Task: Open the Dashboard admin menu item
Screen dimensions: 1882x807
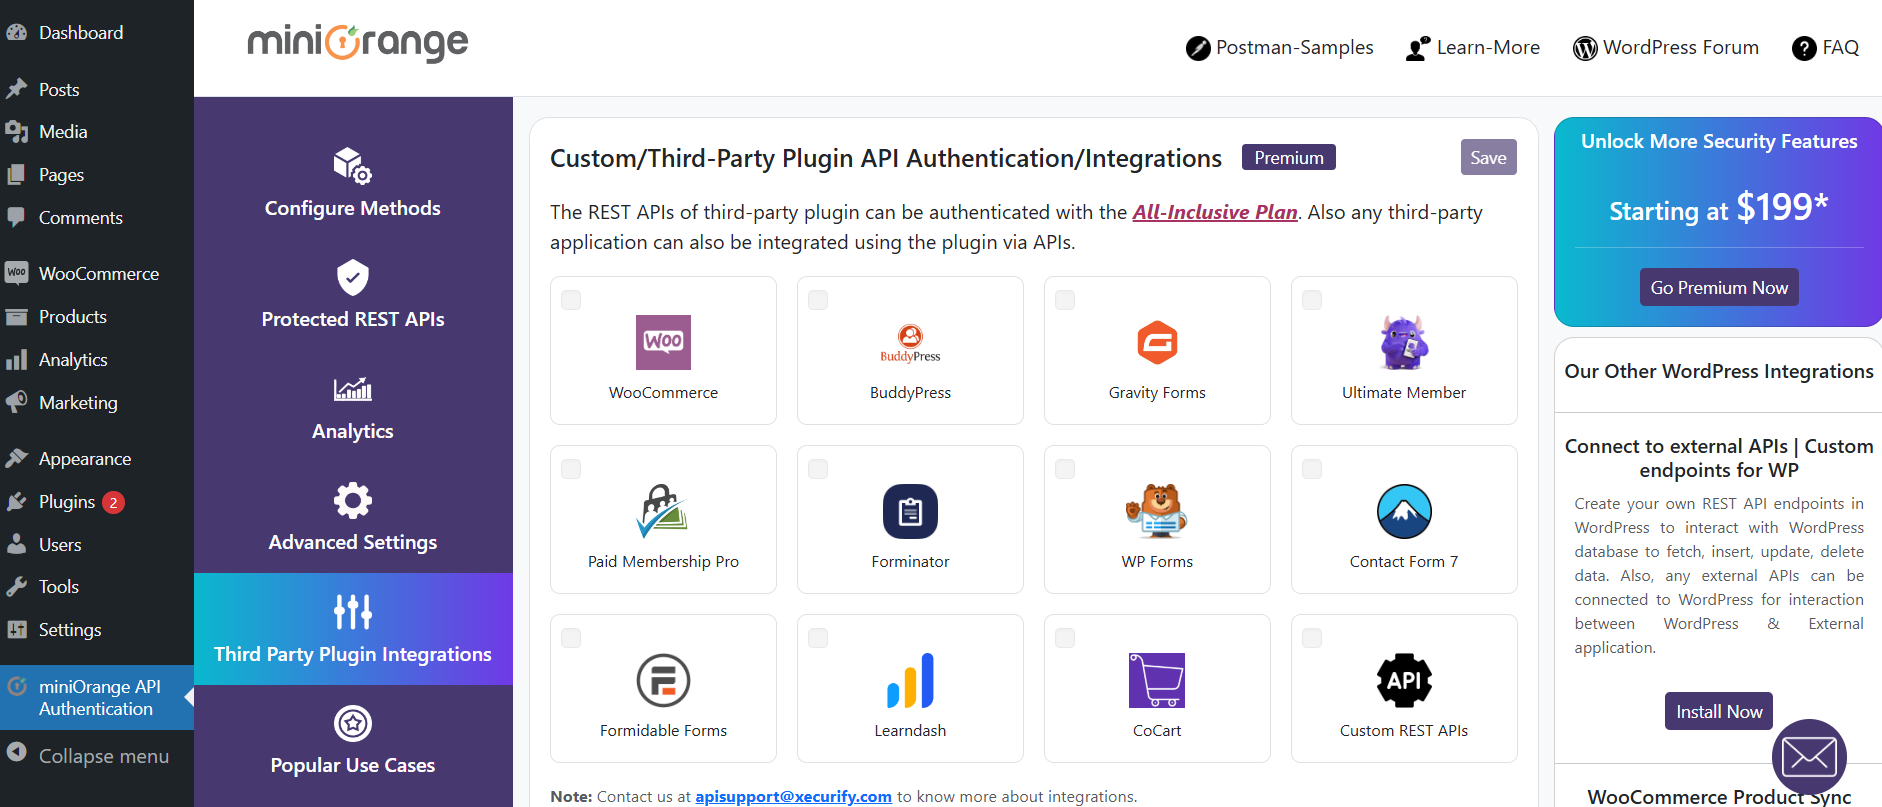Action: [x=97, y=32]
